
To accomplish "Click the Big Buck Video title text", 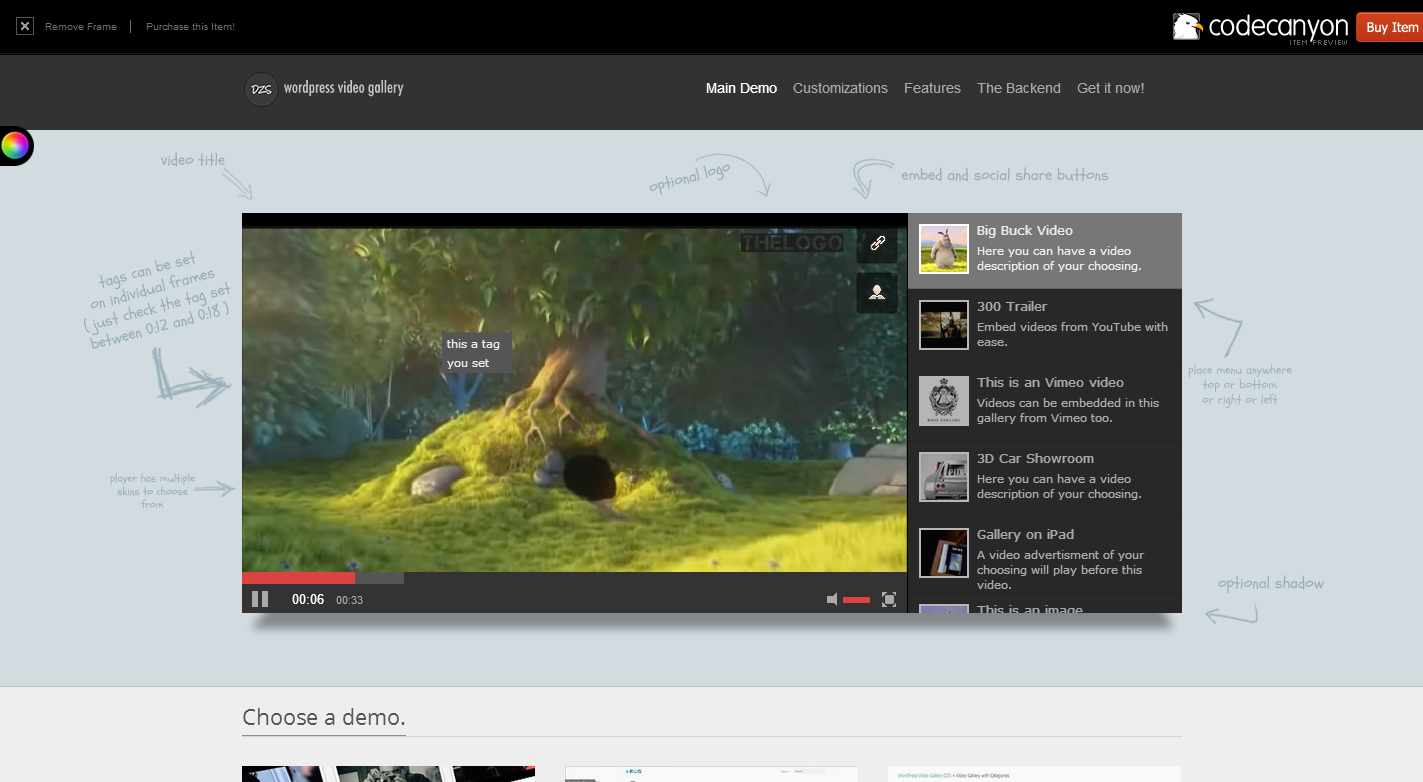I will [x=1025, y=231].
